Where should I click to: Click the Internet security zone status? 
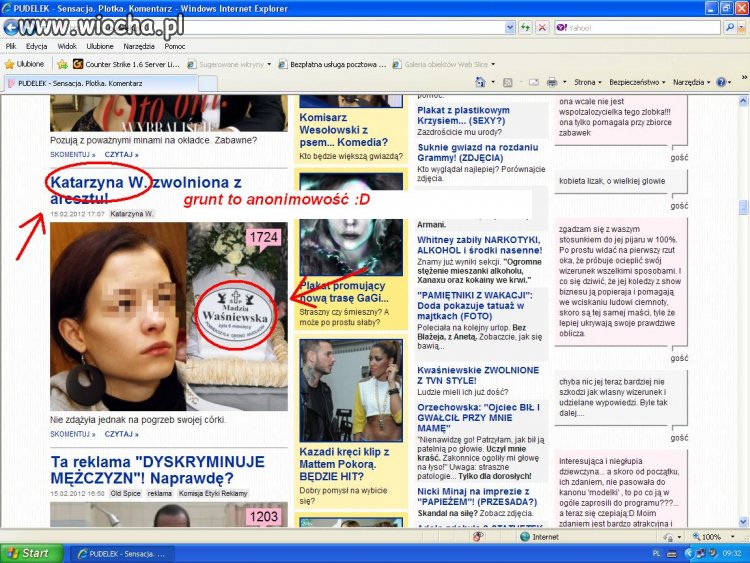click(539, 537)
